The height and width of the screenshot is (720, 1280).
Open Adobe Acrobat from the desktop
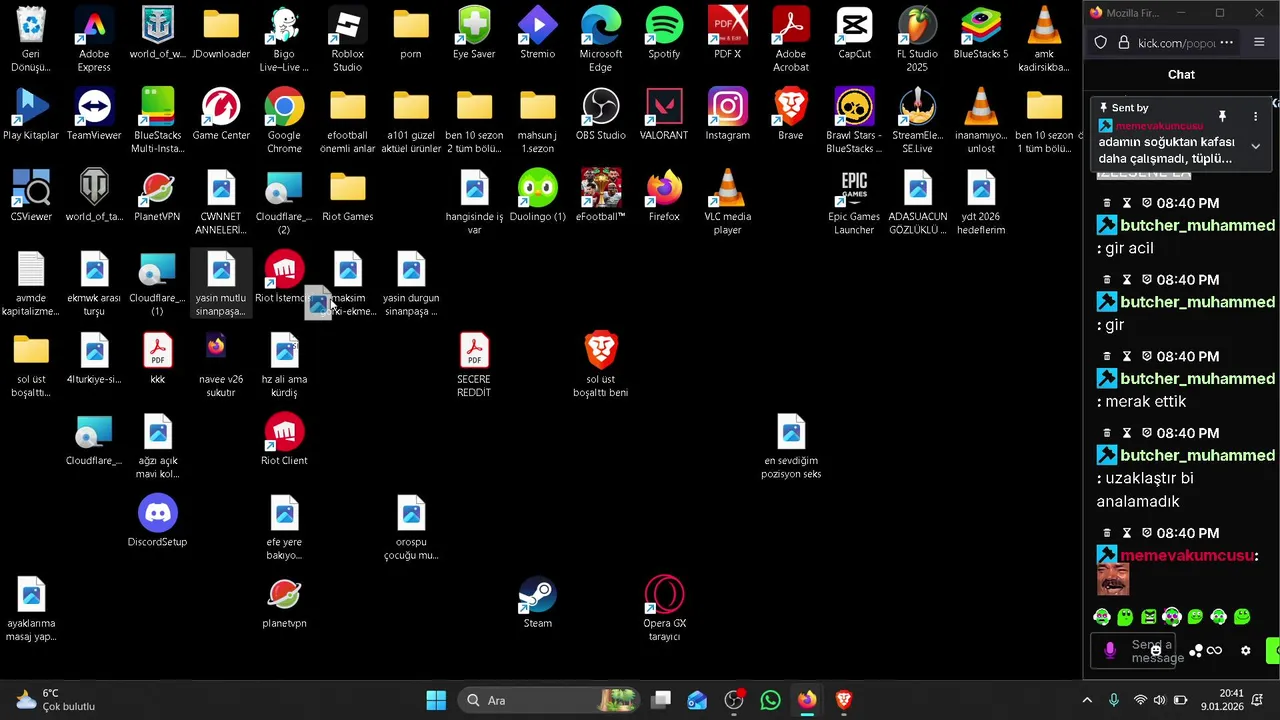pos(791,40)
